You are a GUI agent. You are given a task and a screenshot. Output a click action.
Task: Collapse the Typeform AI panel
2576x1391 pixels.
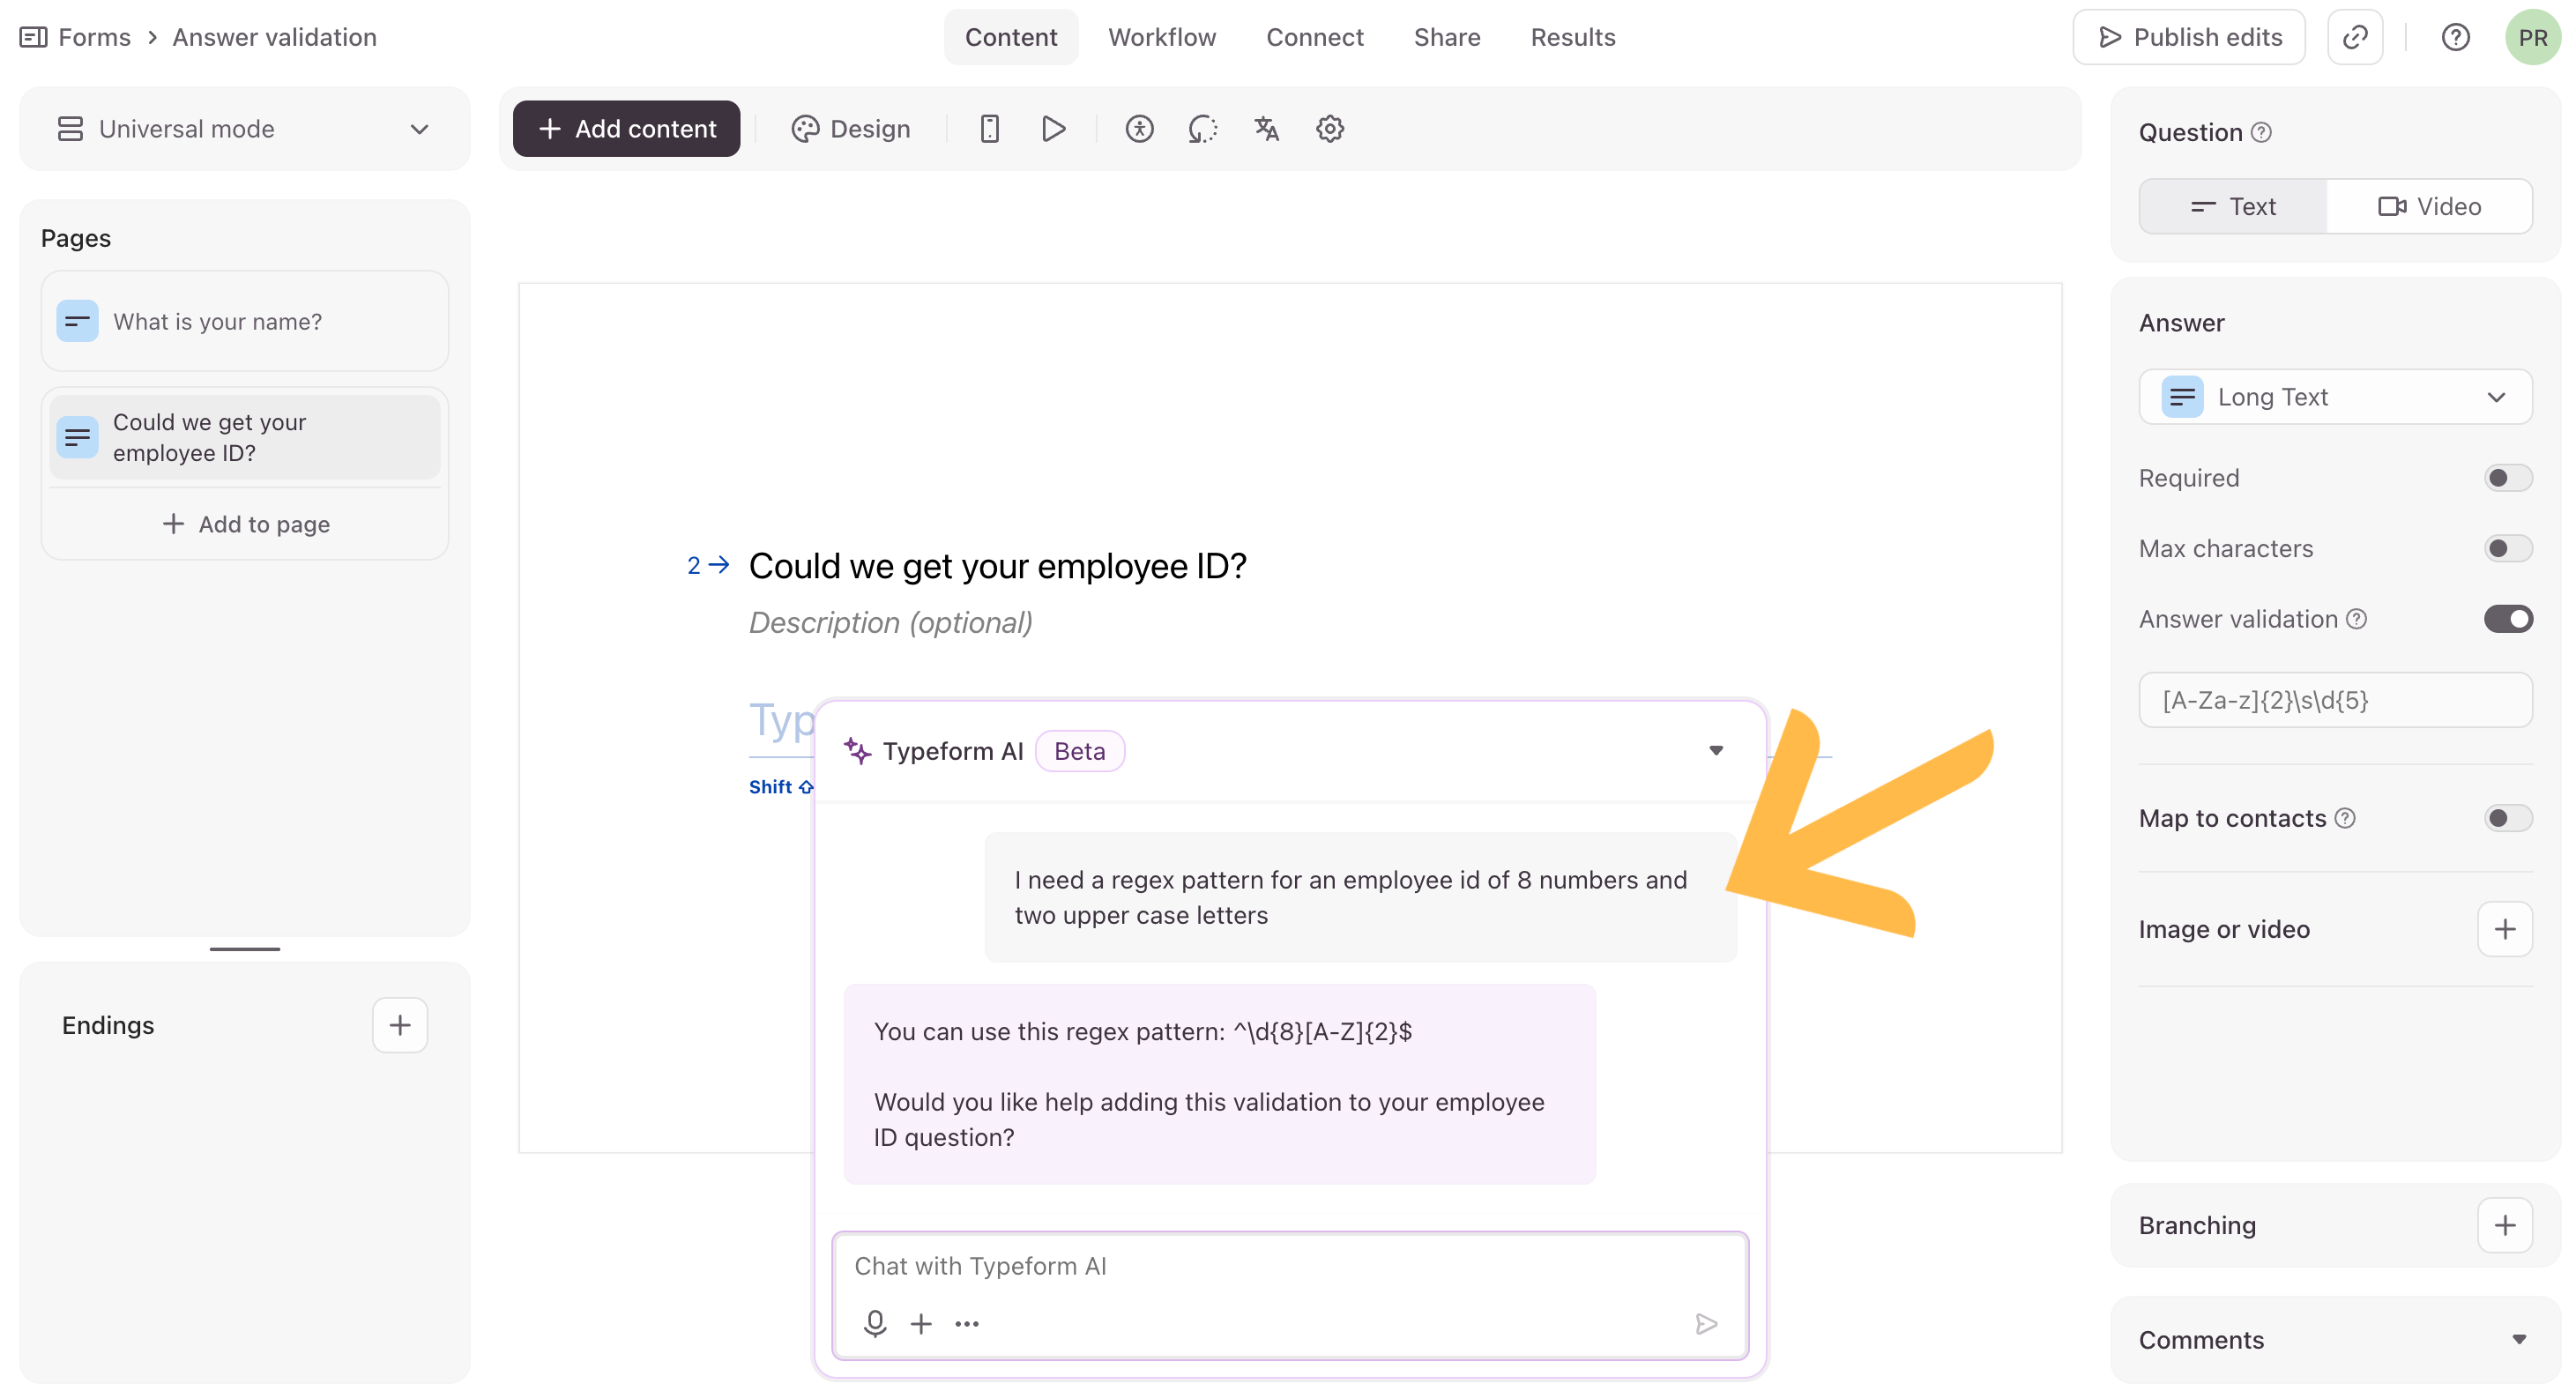coord(1716,751)
